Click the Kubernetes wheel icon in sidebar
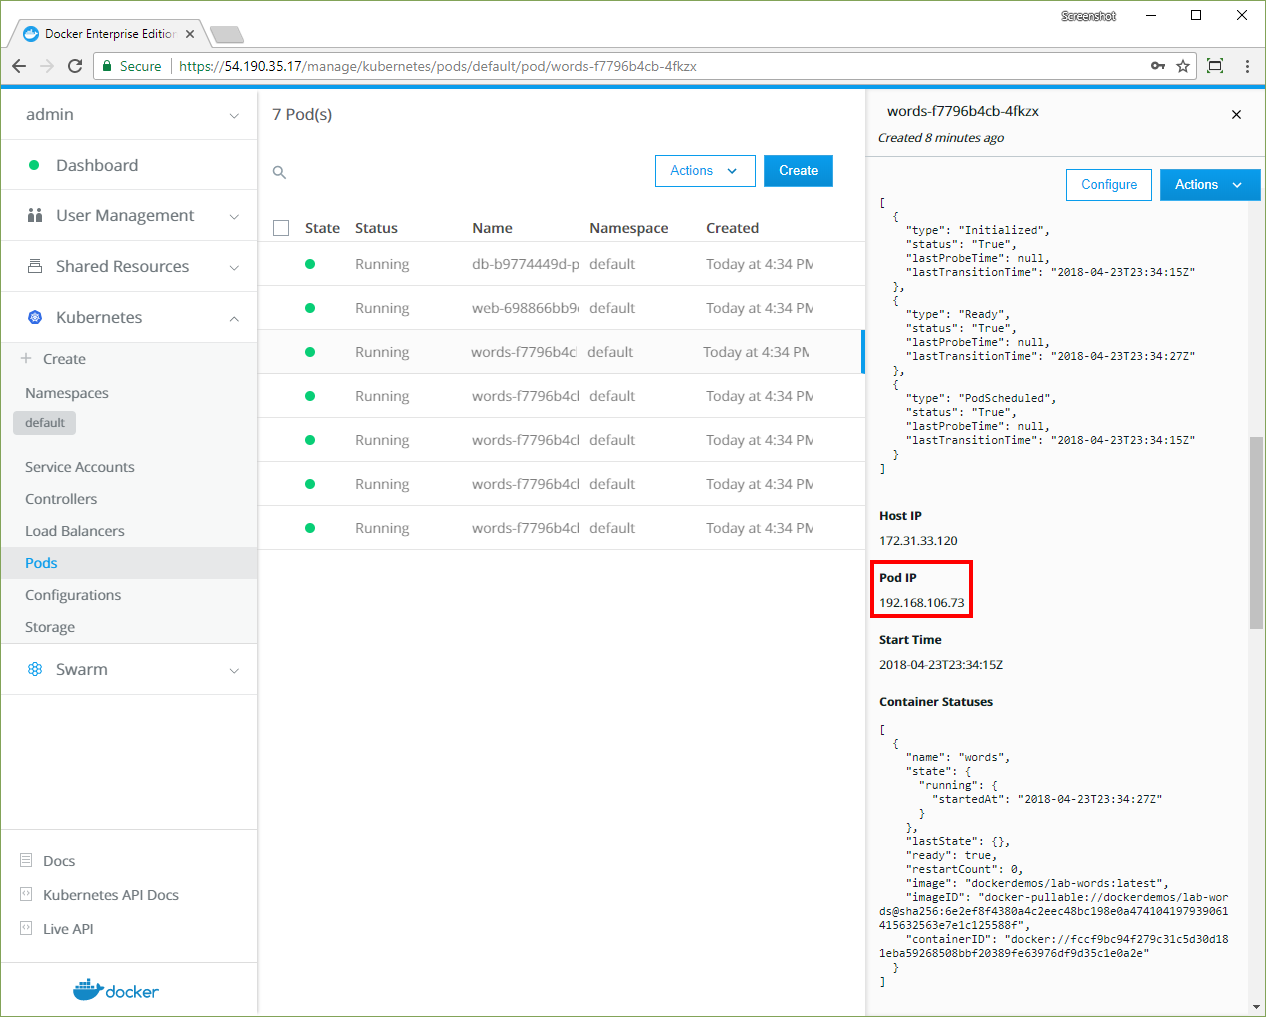Image resolution: width=1266 pixels, height=1017 pixels. (x=35, y=317)
